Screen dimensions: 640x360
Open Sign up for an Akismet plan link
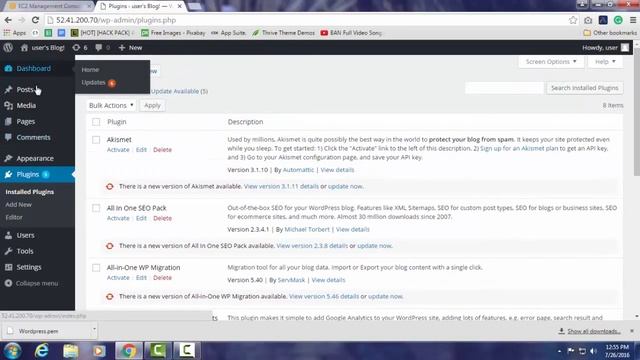point(519,148)
